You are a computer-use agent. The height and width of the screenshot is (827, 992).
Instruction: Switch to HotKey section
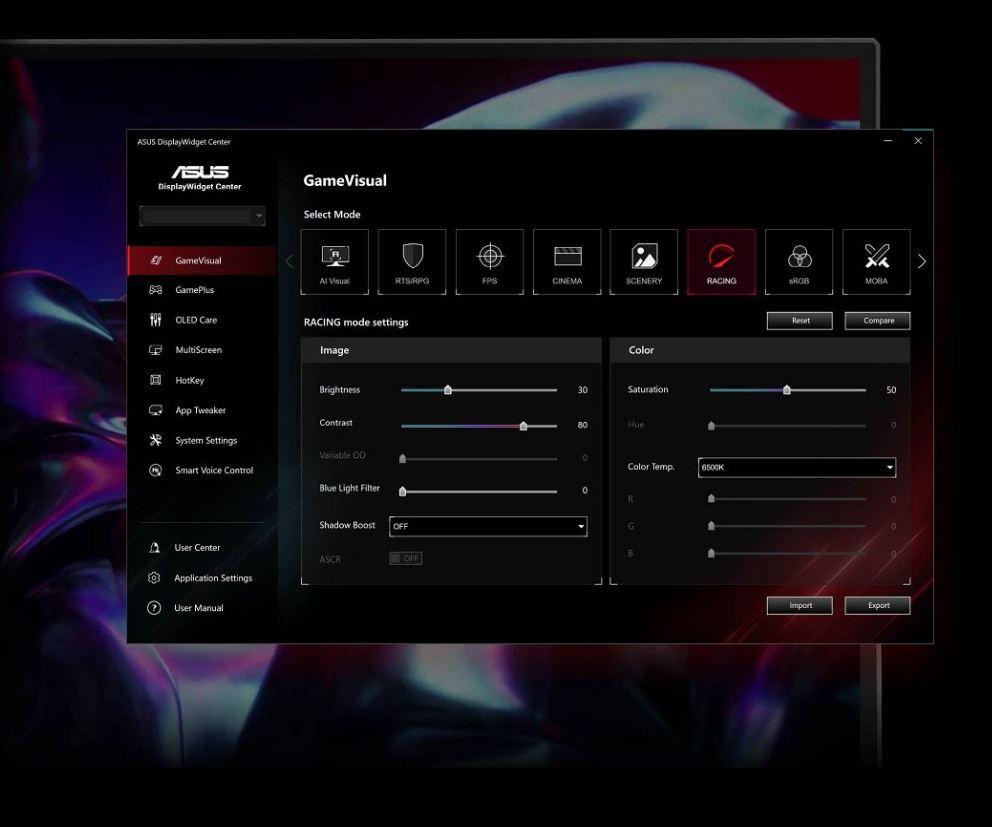click(202, 380)
